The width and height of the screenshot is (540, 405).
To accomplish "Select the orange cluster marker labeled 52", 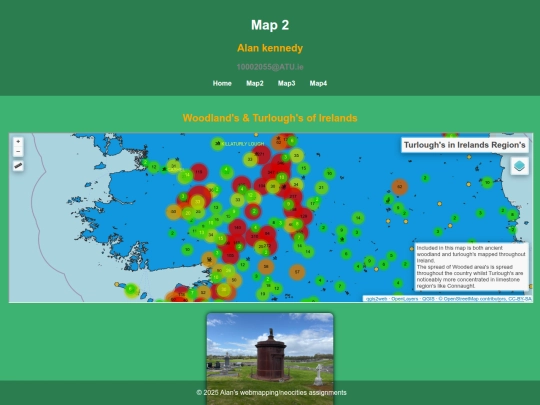I will click(203, 293).
